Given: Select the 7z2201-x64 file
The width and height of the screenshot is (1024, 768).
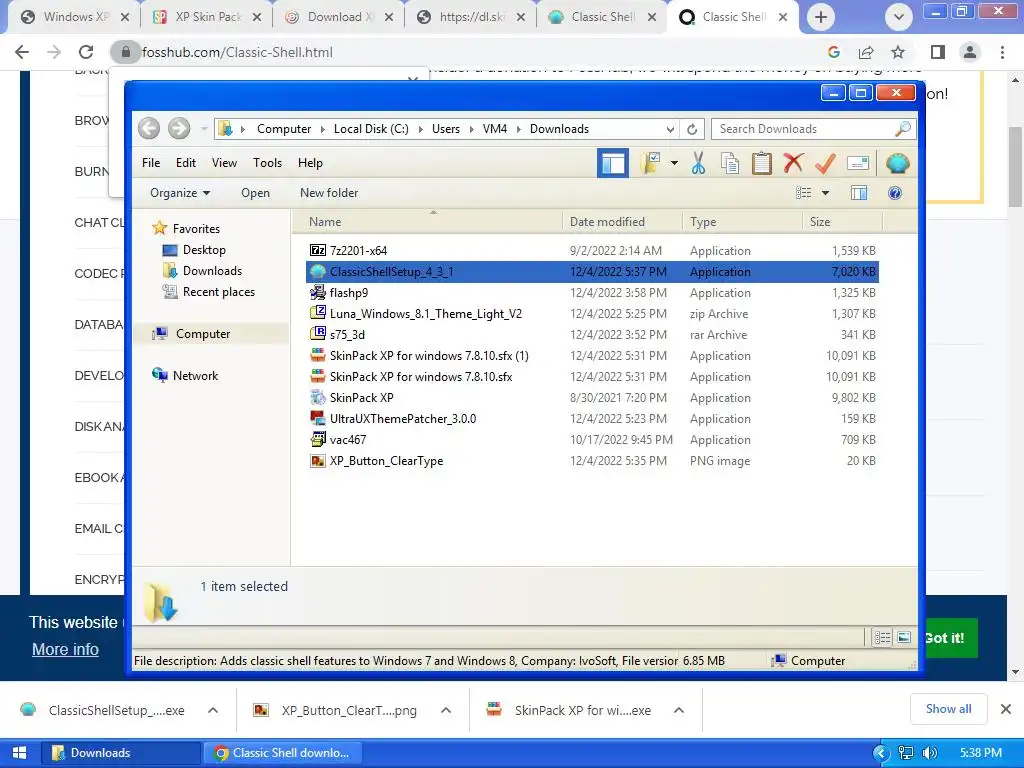Looking at the screenshot, I should point(592,250).
